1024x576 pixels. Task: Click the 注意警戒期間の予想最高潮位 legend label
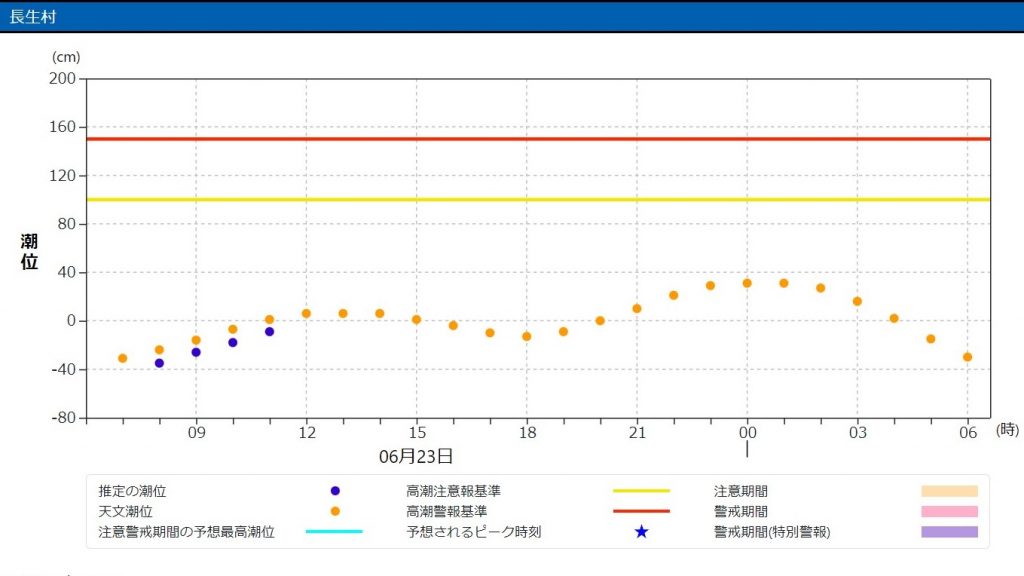pyautogui.click(x=186, y=532)
